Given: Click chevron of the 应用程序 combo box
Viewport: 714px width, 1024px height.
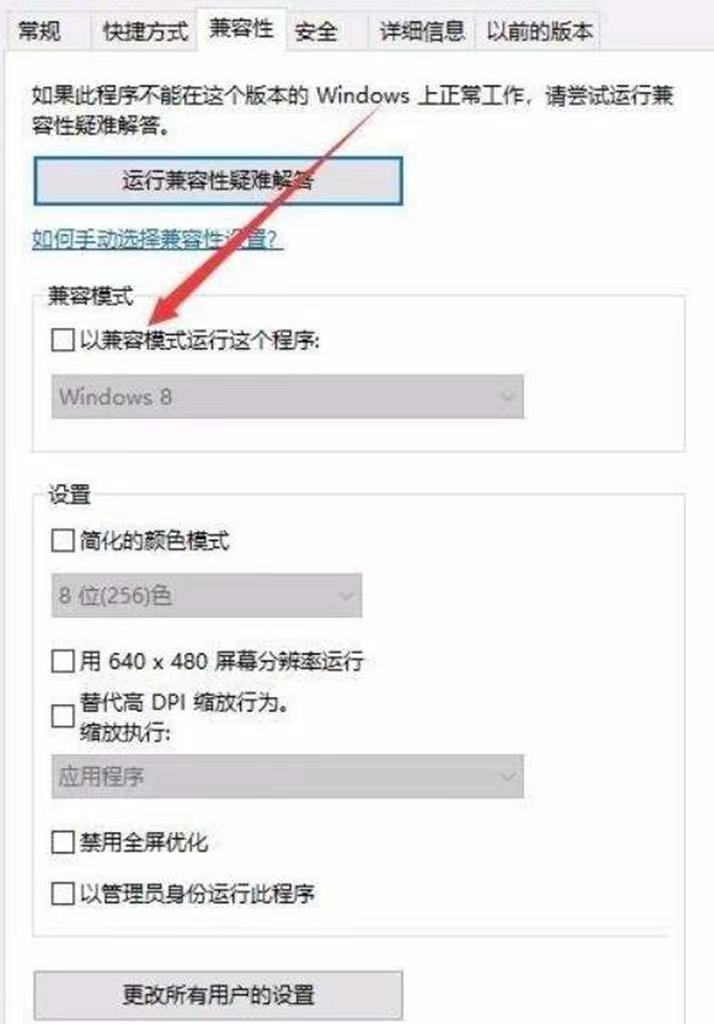Looking at the screenshot, I should [506, 776].
